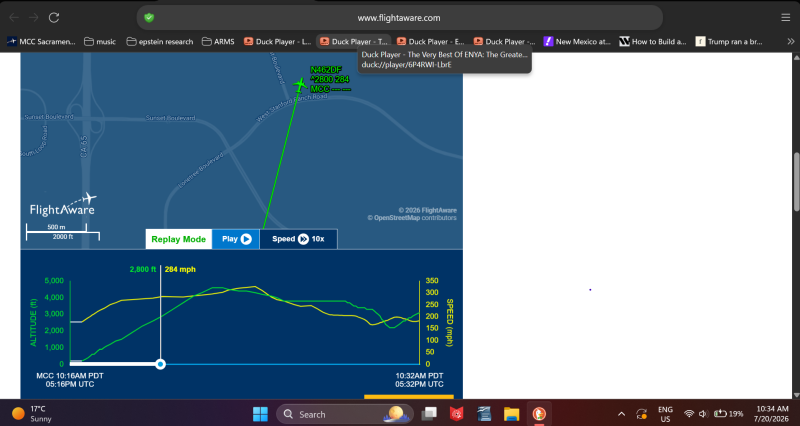Click the 2,800 ft altitude readout

tap(143, 269)
